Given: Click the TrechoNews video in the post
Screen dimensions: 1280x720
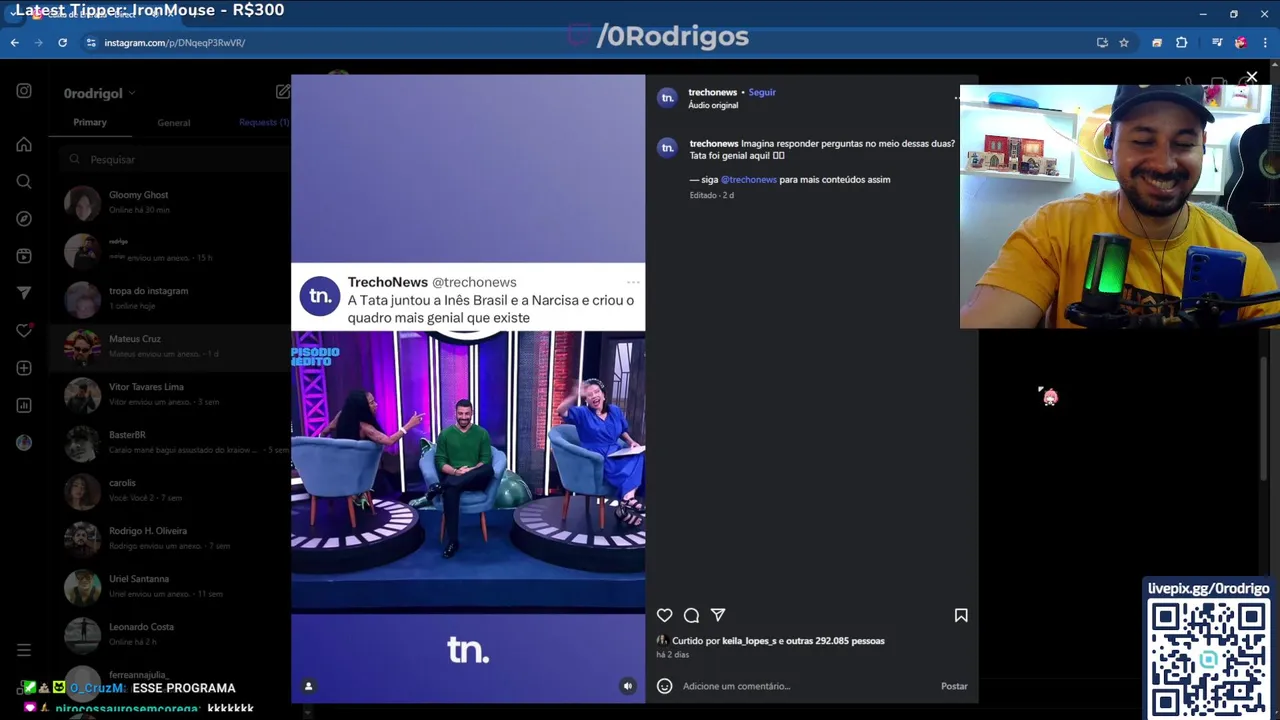Looking at the screenshot, I should [x=468, y=388].
